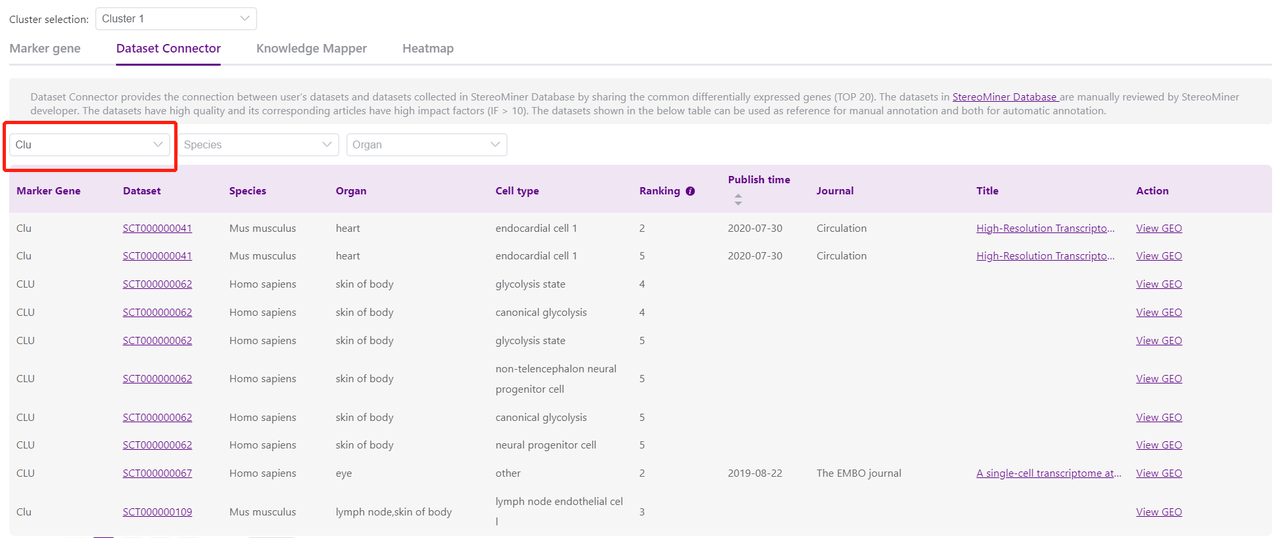Click View GEO for lymph node row

pos(1158,512)
